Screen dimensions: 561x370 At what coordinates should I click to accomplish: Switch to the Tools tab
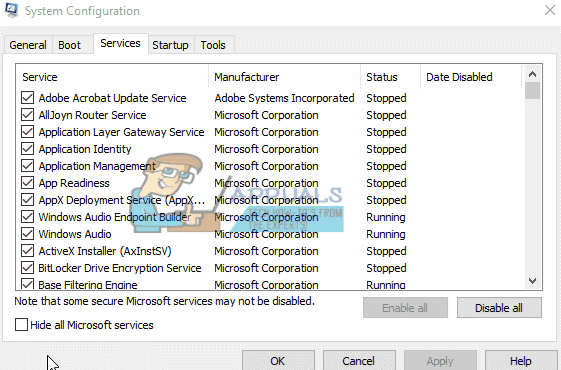214,45
